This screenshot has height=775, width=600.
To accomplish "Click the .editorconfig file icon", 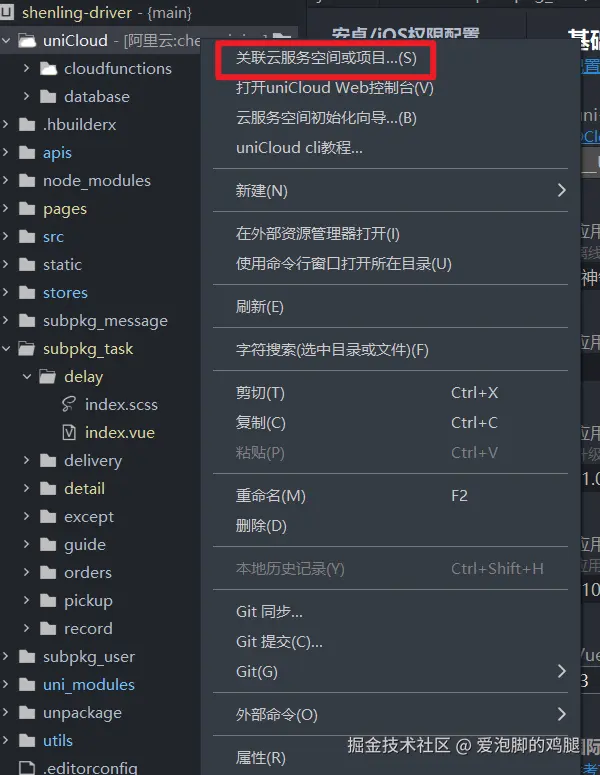I will [x=27, y=768].
